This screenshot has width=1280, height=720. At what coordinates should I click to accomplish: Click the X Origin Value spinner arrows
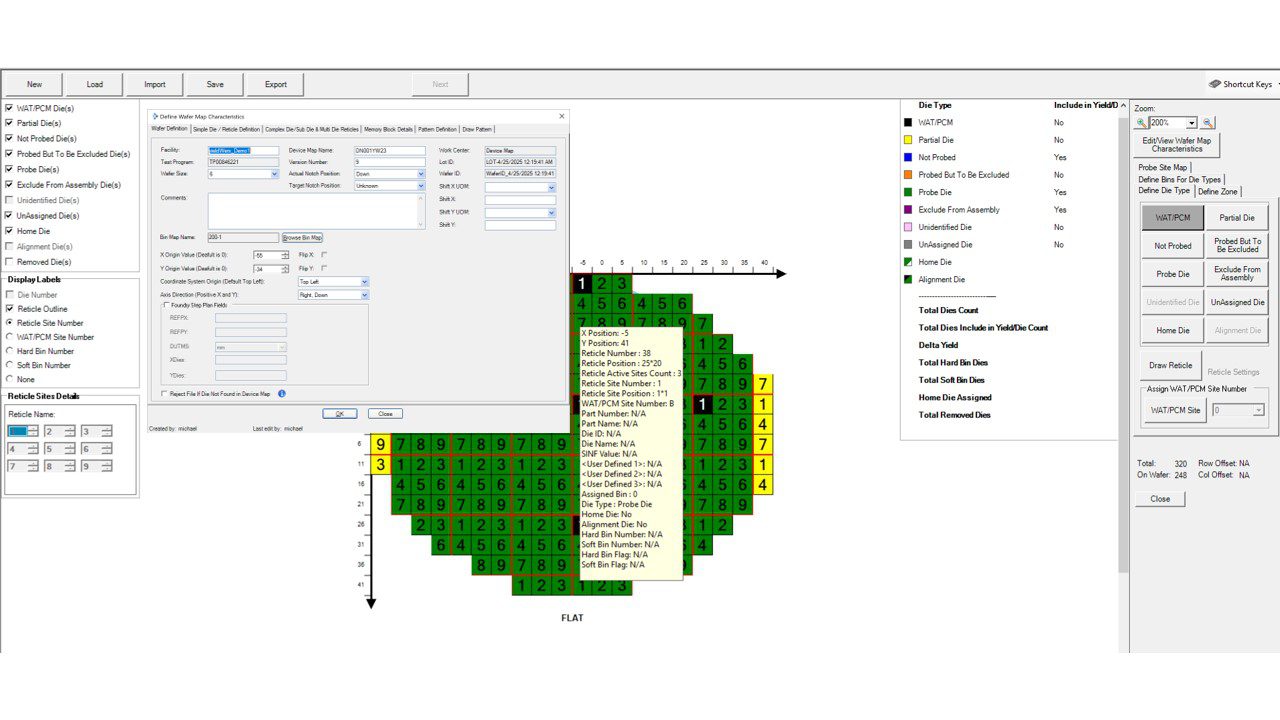click(x=285, y=255)
